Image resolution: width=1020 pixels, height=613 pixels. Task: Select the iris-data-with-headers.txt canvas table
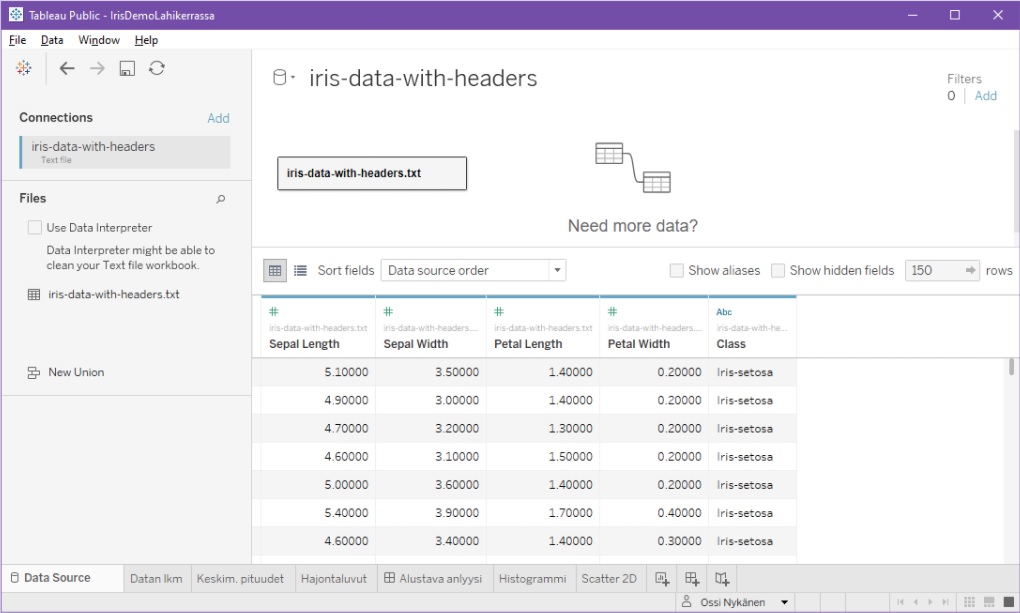click(x=372, y=173)
